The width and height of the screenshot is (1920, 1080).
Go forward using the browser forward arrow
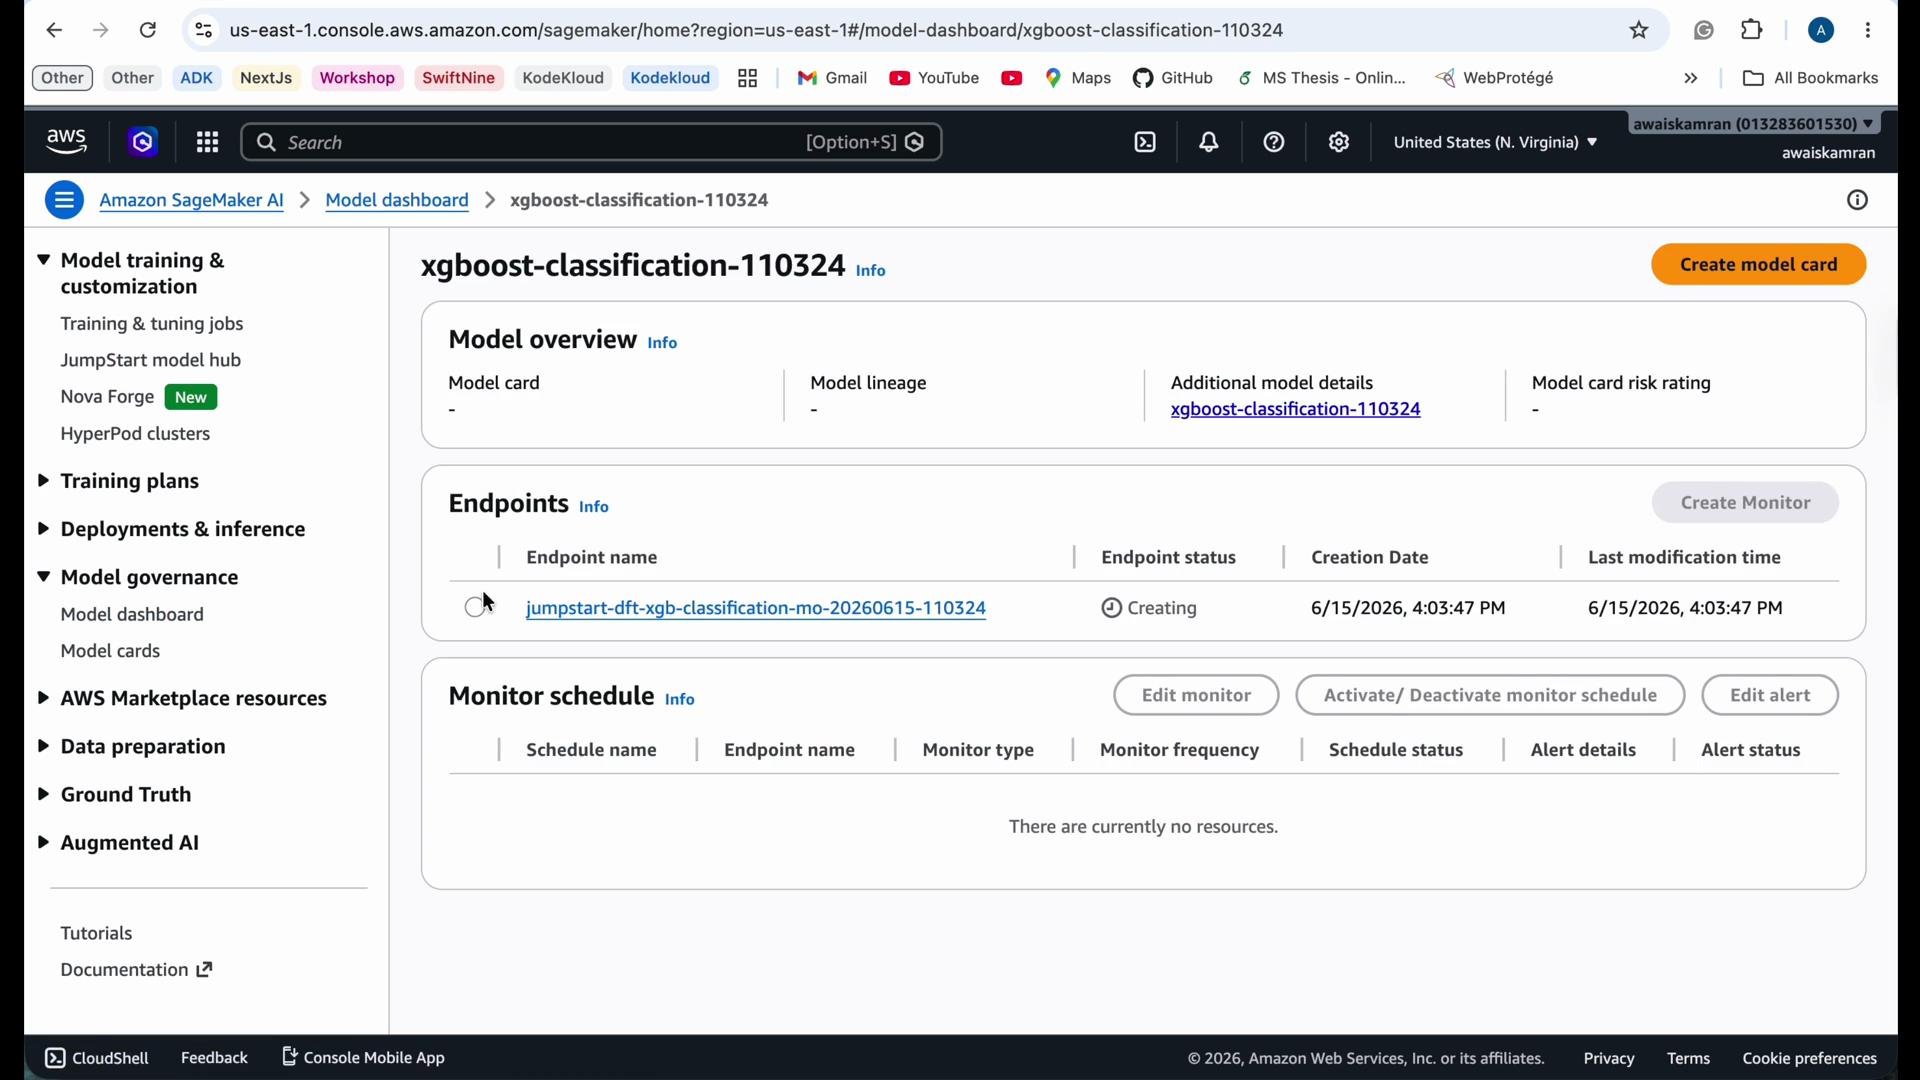pos(101,31)
